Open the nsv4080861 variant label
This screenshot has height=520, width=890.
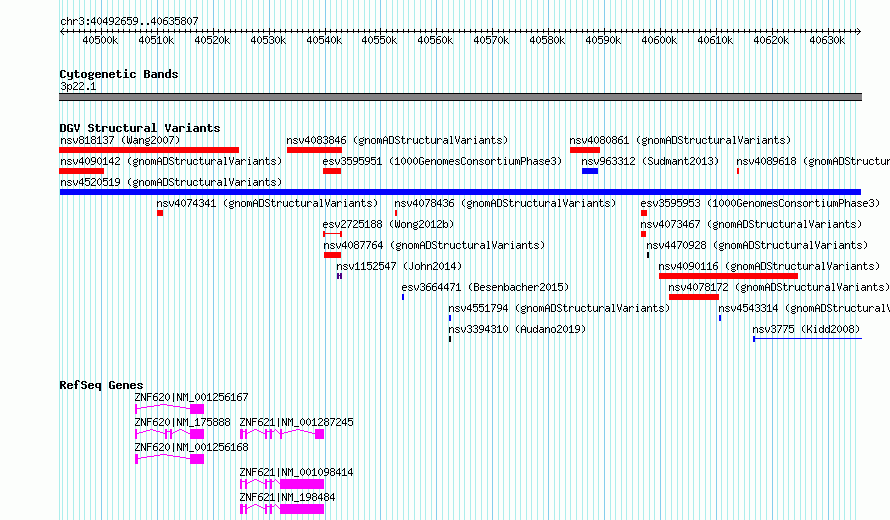[680, 140]
